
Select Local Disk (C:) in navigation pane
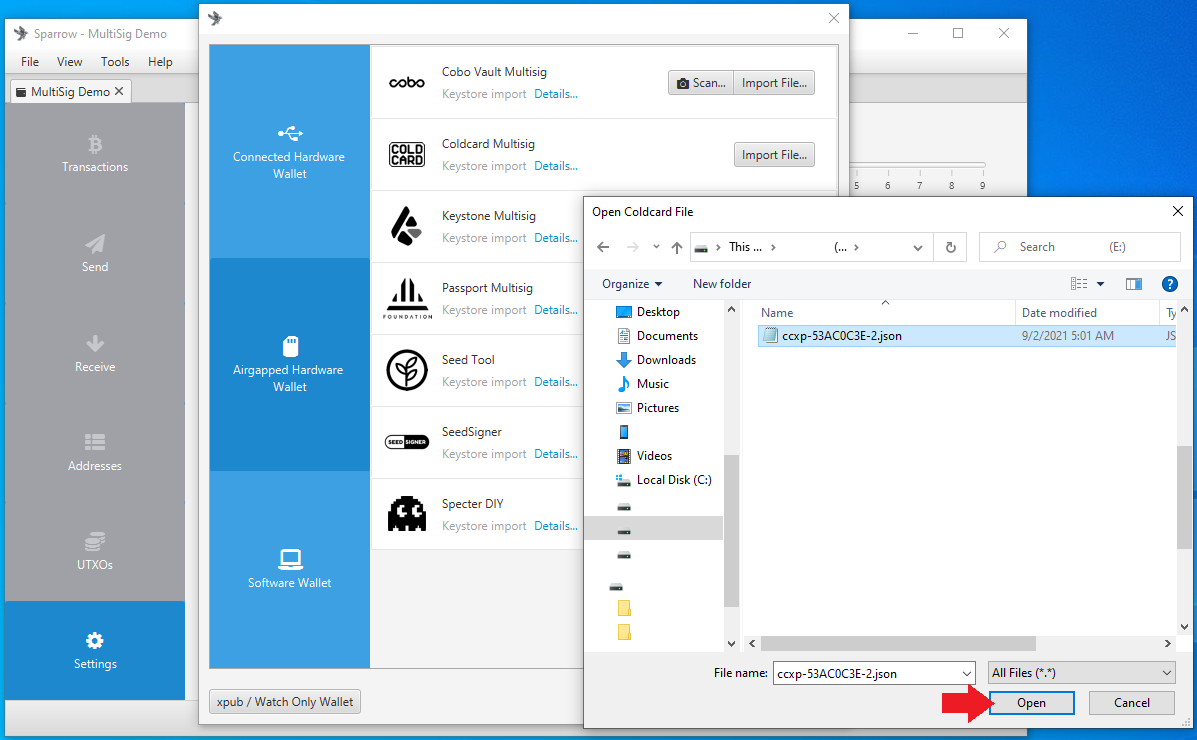pos(674,480)
